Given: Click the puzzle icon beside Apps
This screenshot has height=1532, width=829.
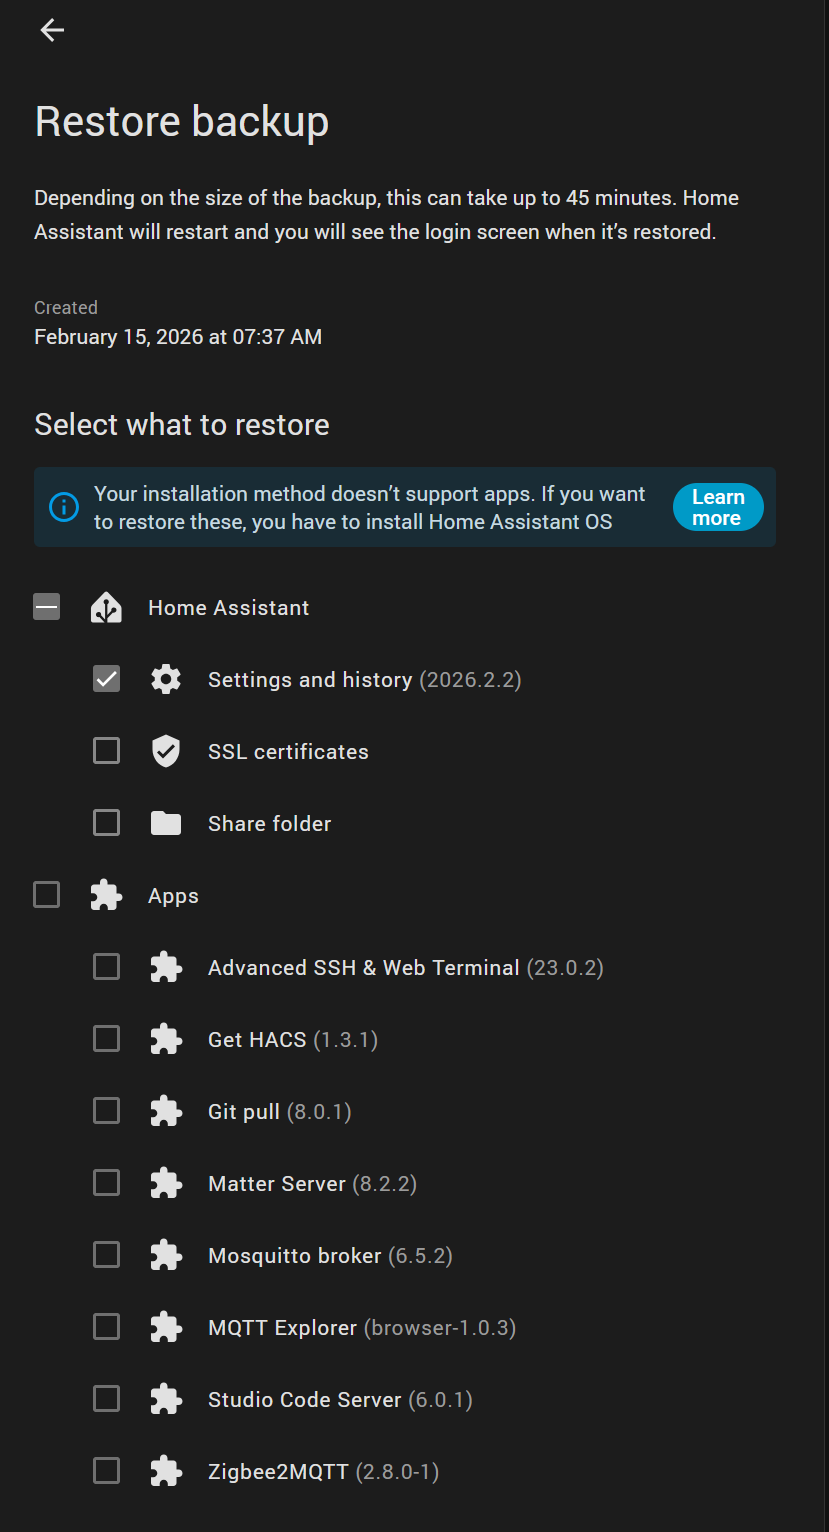Looking at the screenshot, I should (x=106, y=896).
